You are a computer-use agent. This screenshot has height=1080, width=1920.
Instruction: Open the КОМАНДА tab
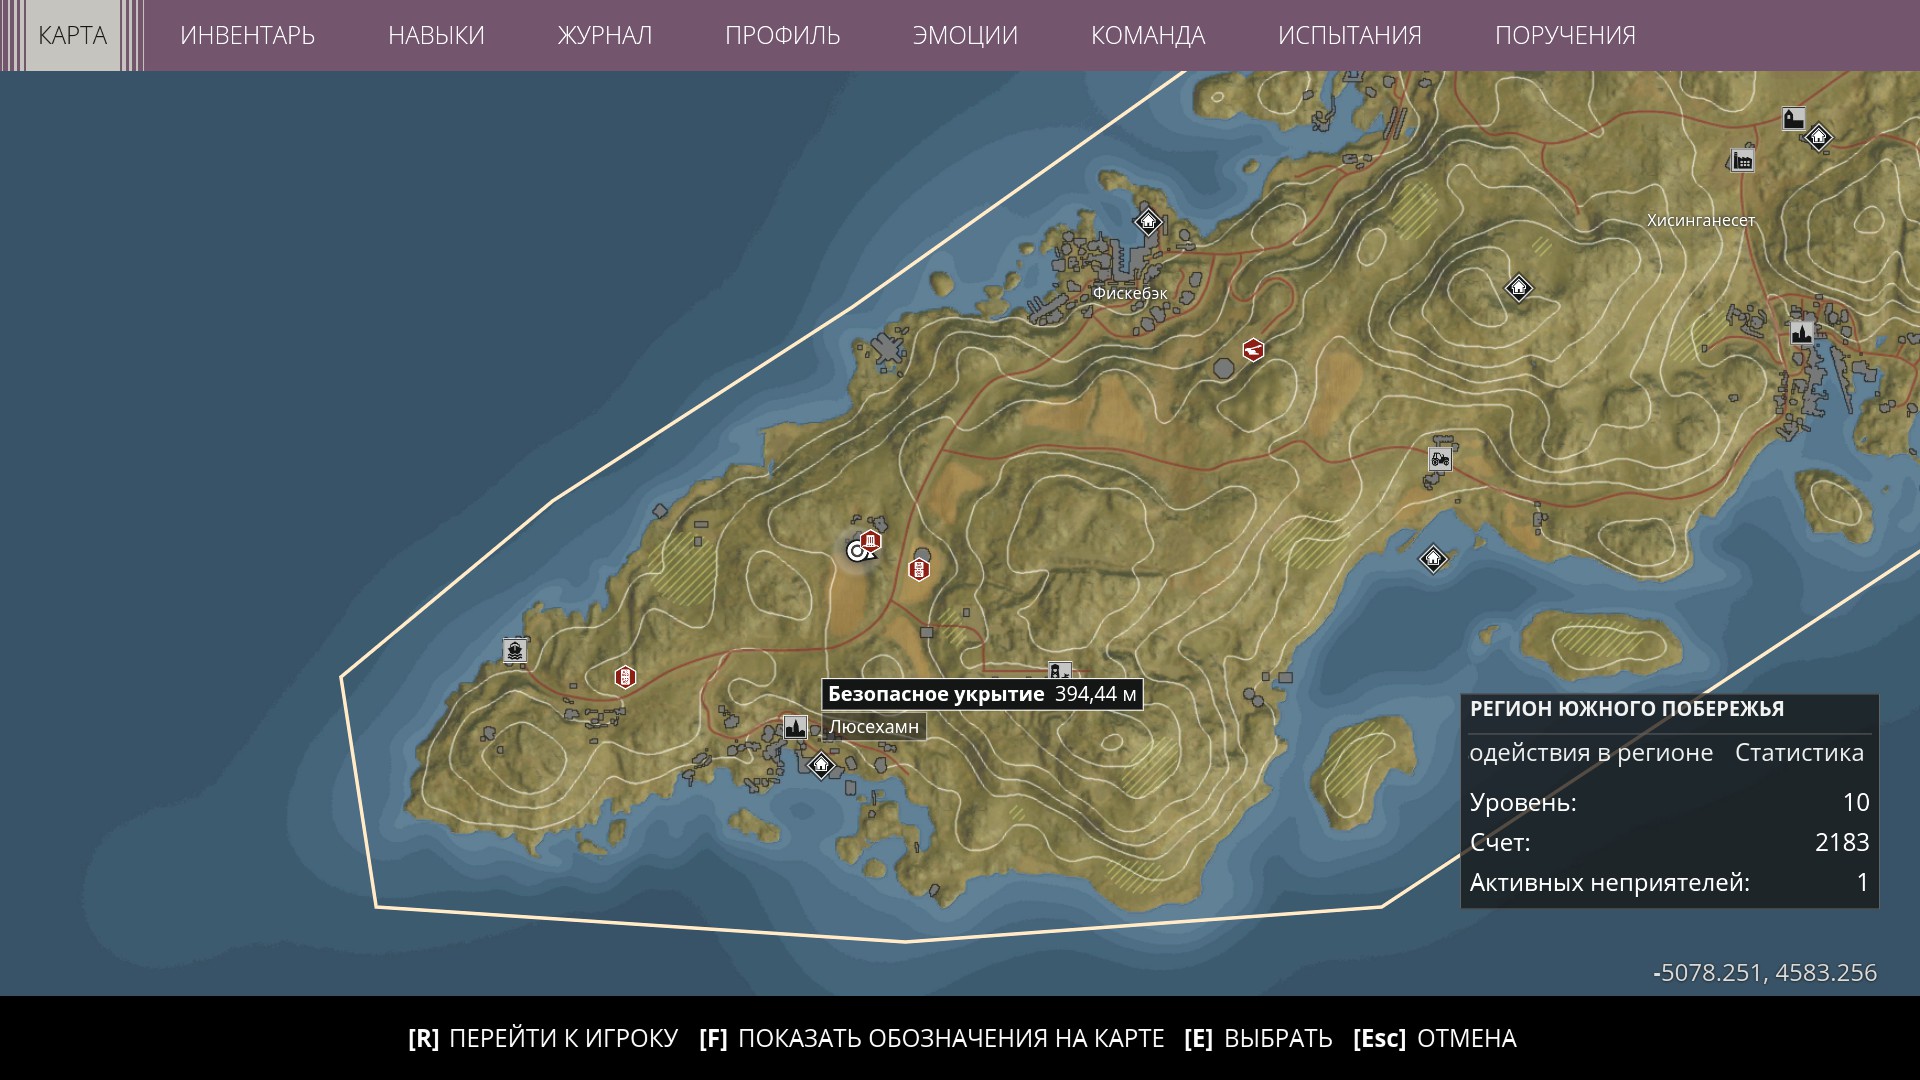tap(1148, 35)
